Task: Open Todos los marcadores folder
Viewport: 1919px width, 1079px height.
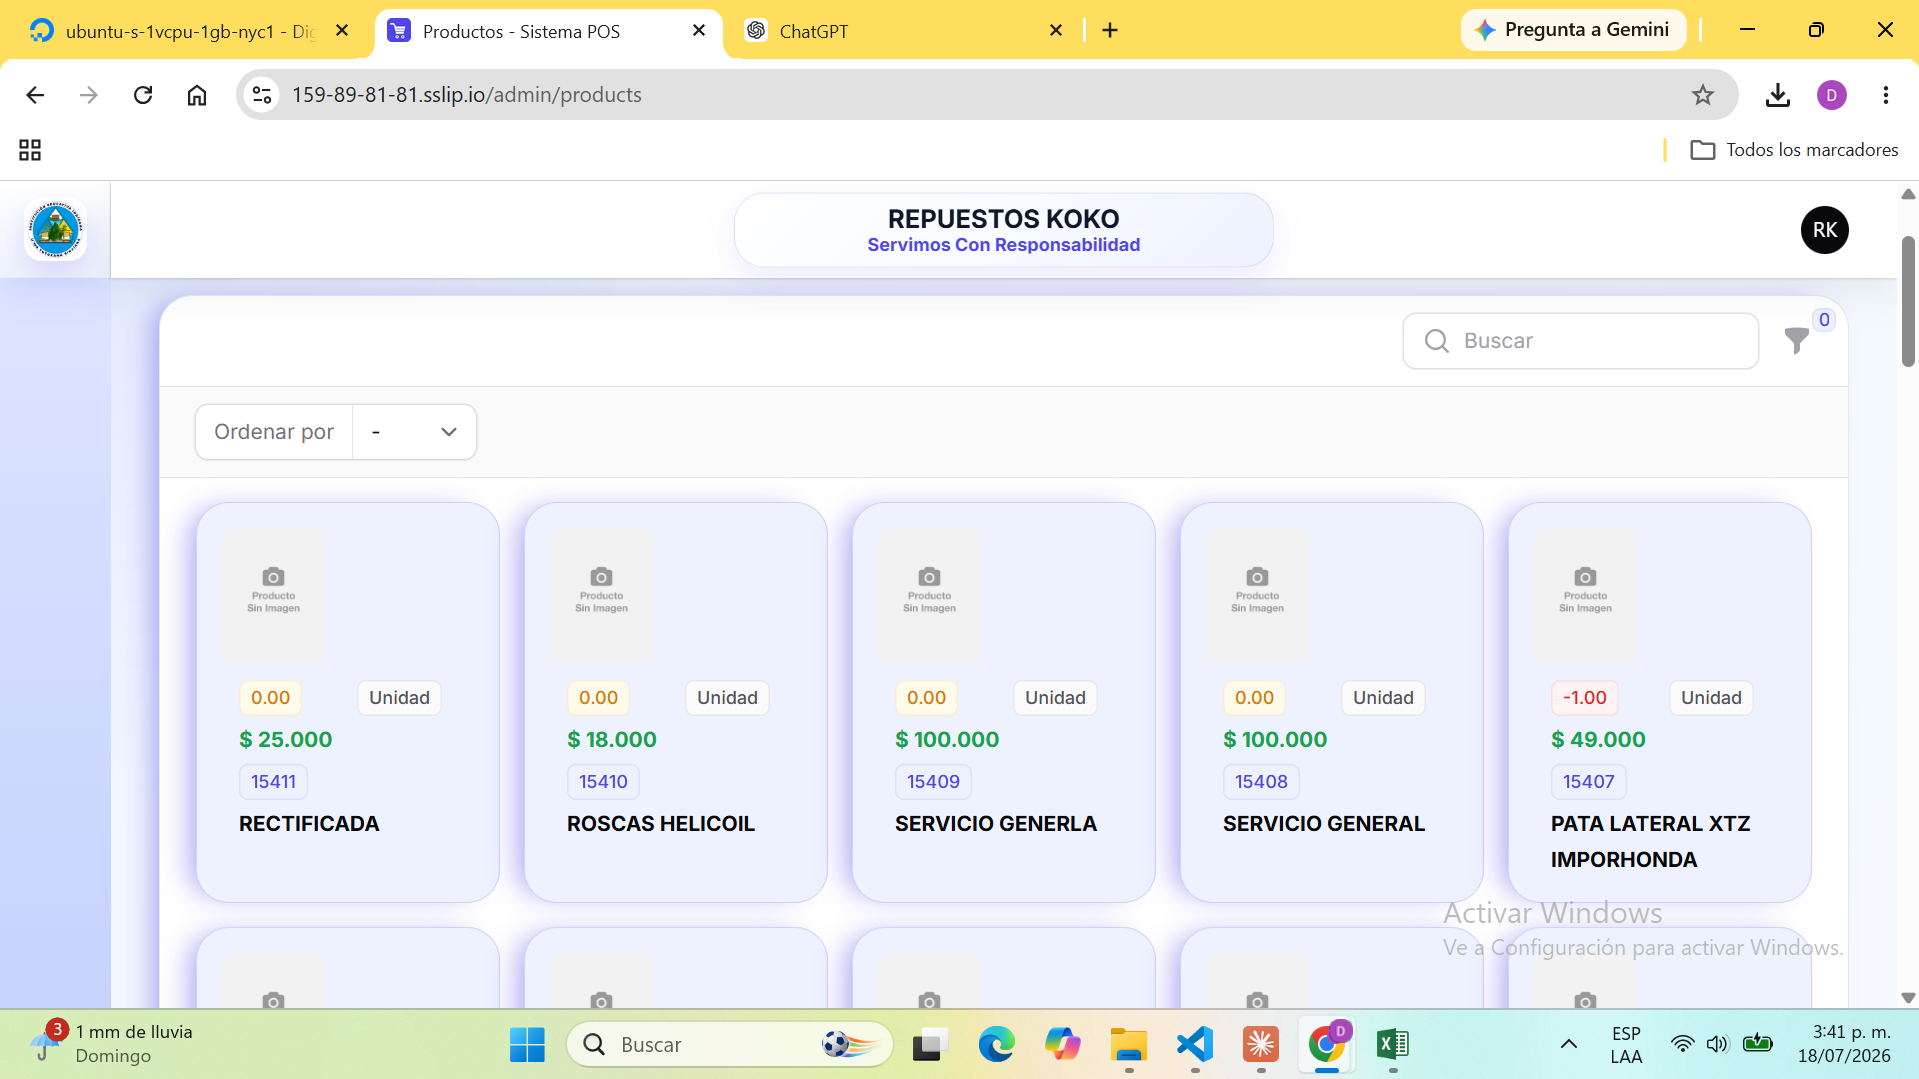Action: point(1794,150)
